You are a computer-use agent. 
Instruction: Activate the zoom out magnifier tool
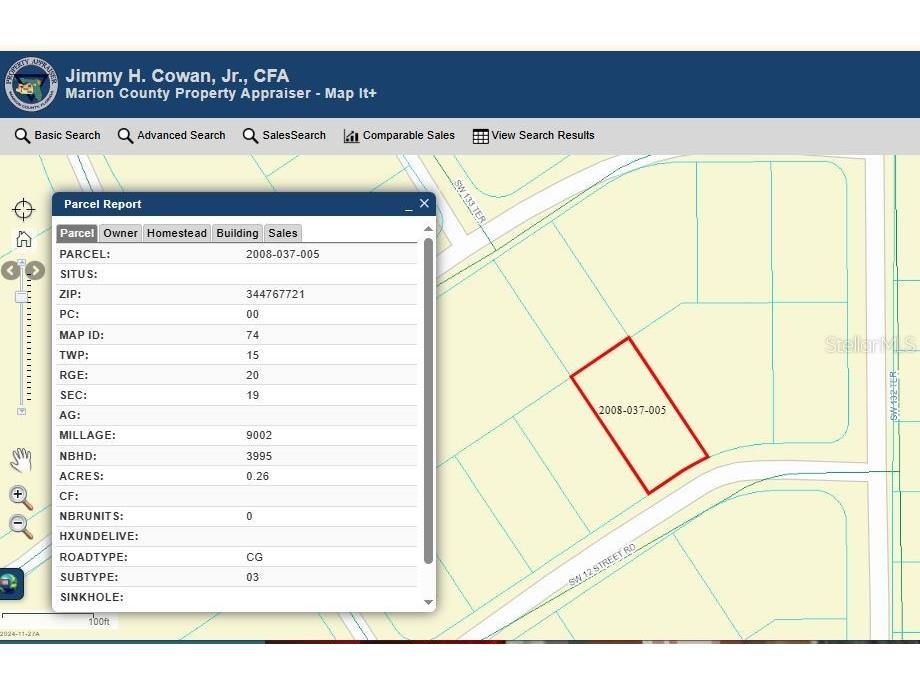point(21,526)
